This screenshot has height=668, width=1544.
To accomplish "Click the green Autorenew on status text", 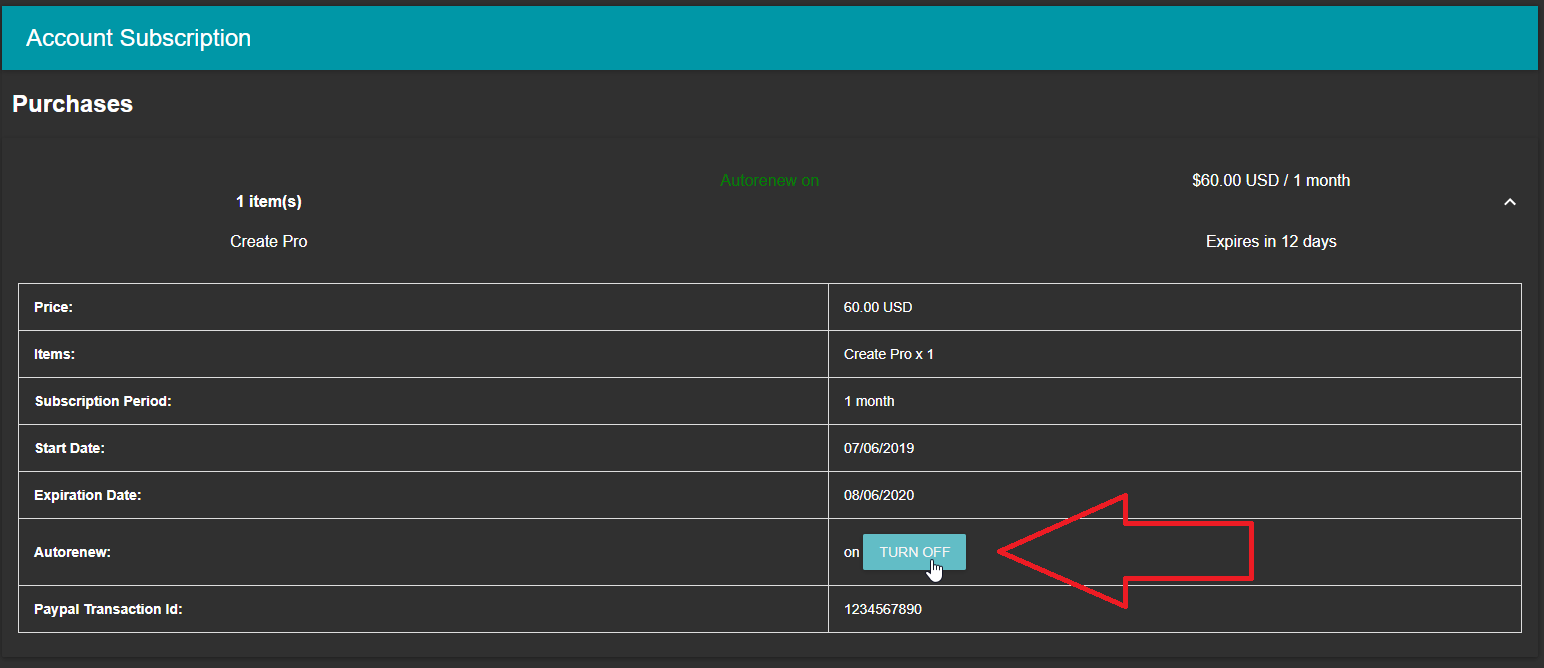I will [769, 181].
